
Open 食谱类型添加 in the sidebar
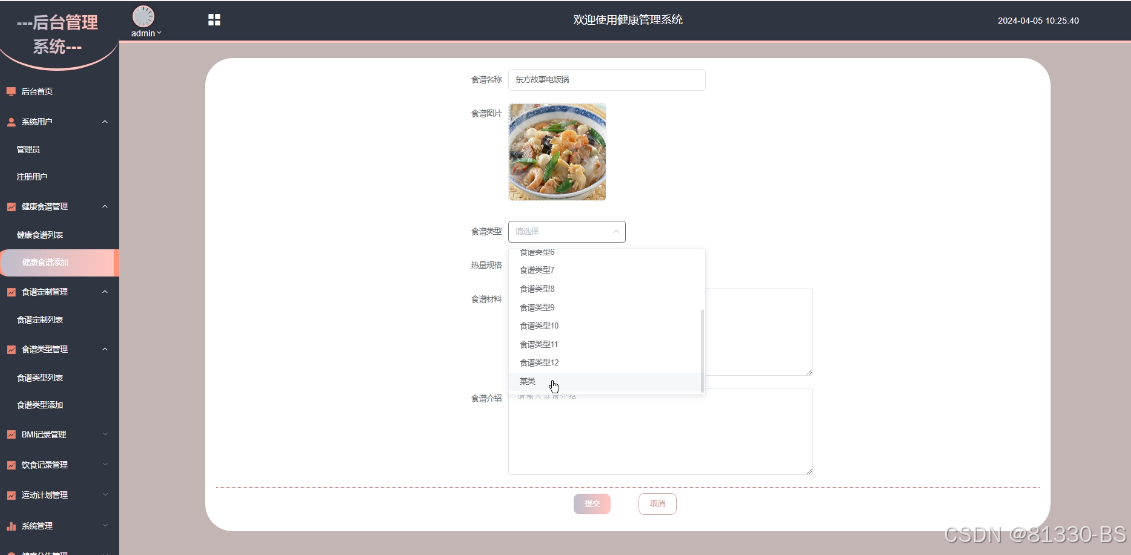coord(40,405)
